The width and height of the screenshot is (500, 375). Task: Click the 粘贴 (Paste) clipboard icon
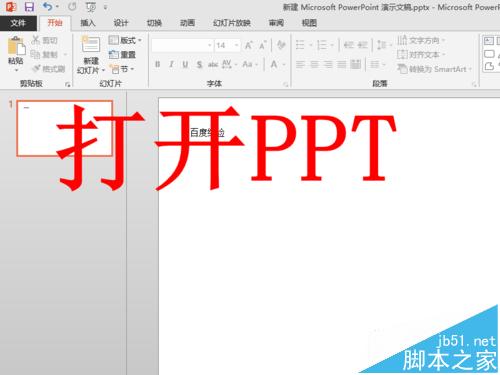tap(16, 46)
